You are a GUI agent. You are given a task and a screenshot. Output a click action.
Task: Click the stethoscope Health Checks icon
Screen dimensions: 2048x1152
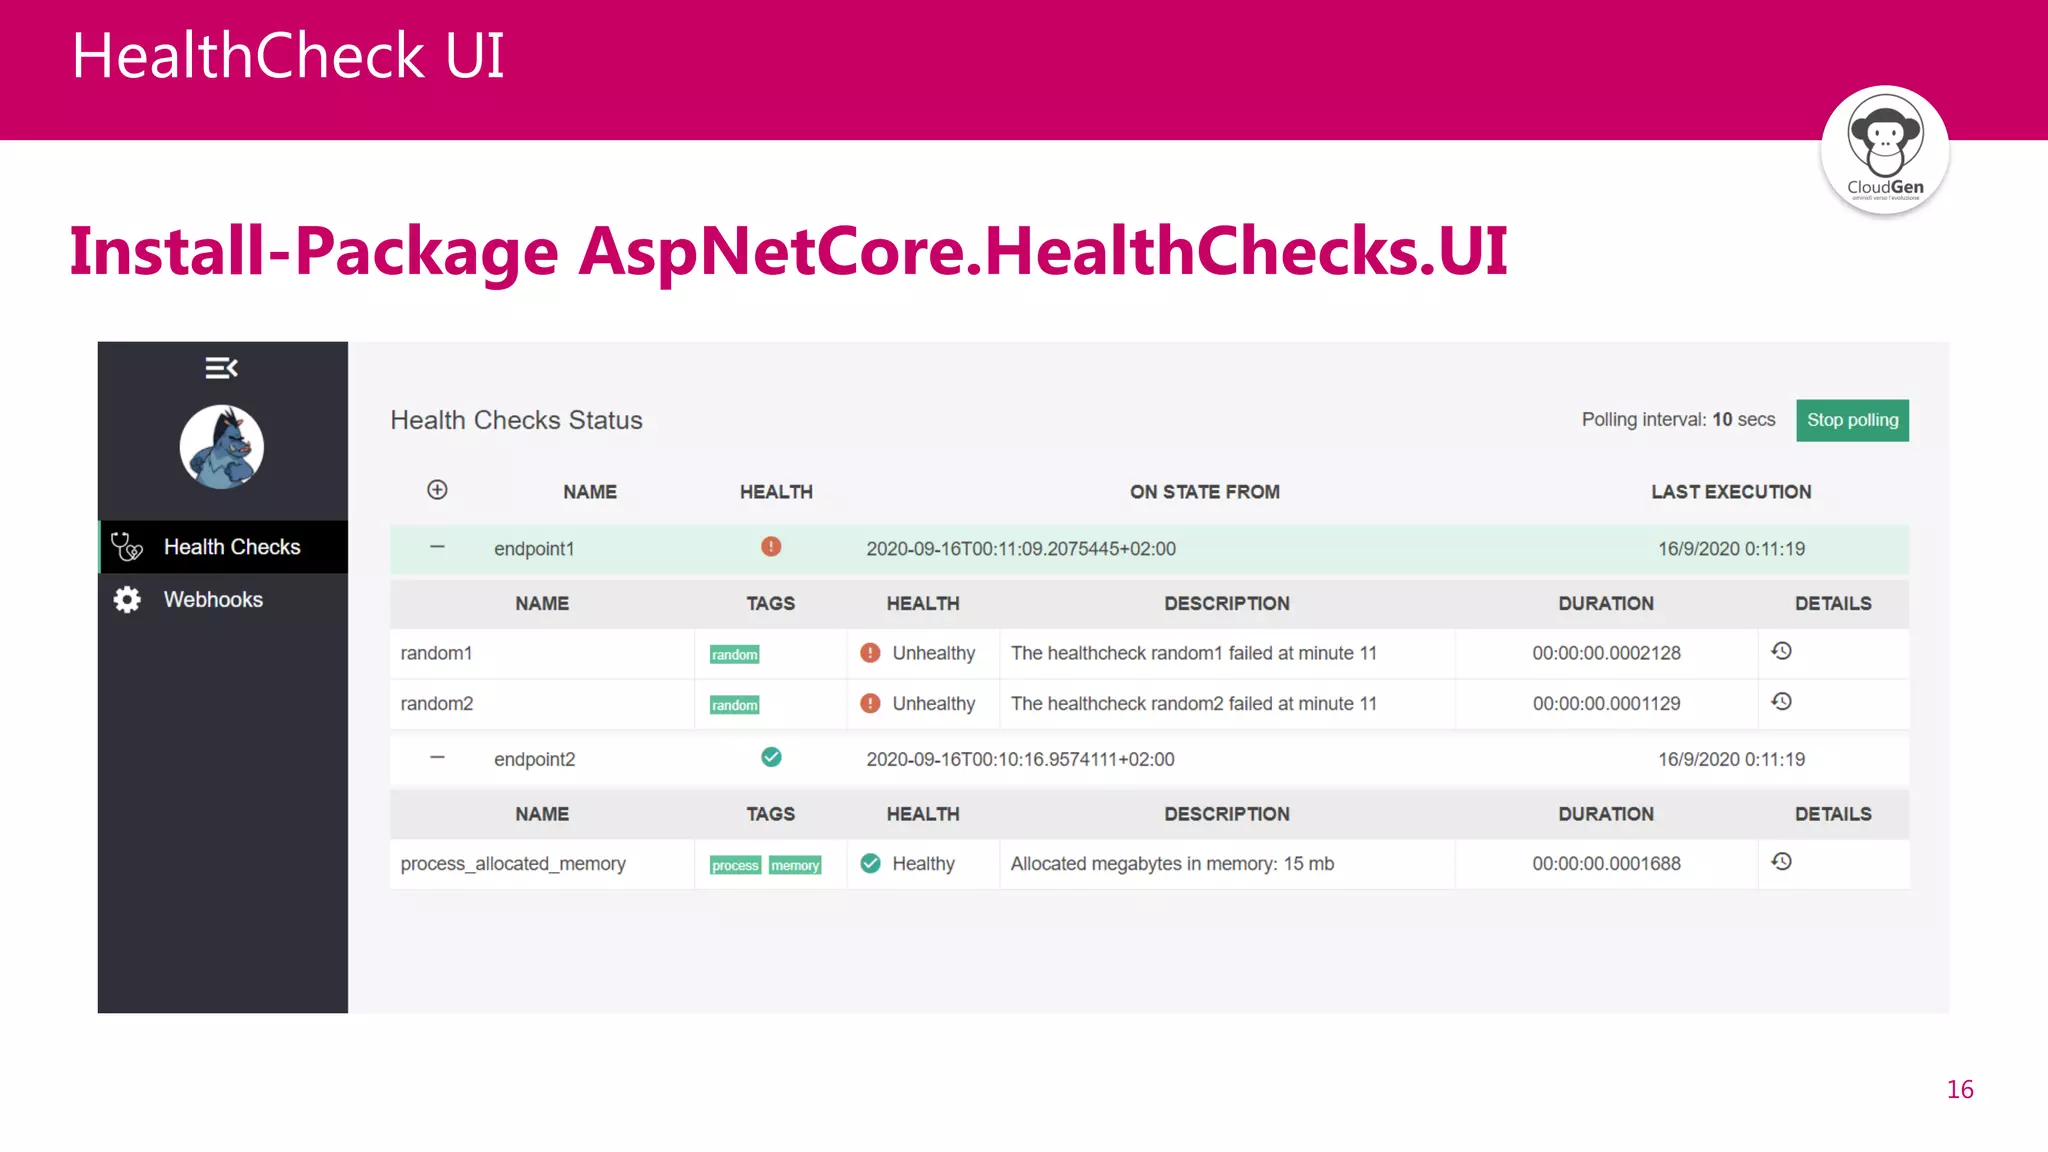126,547
